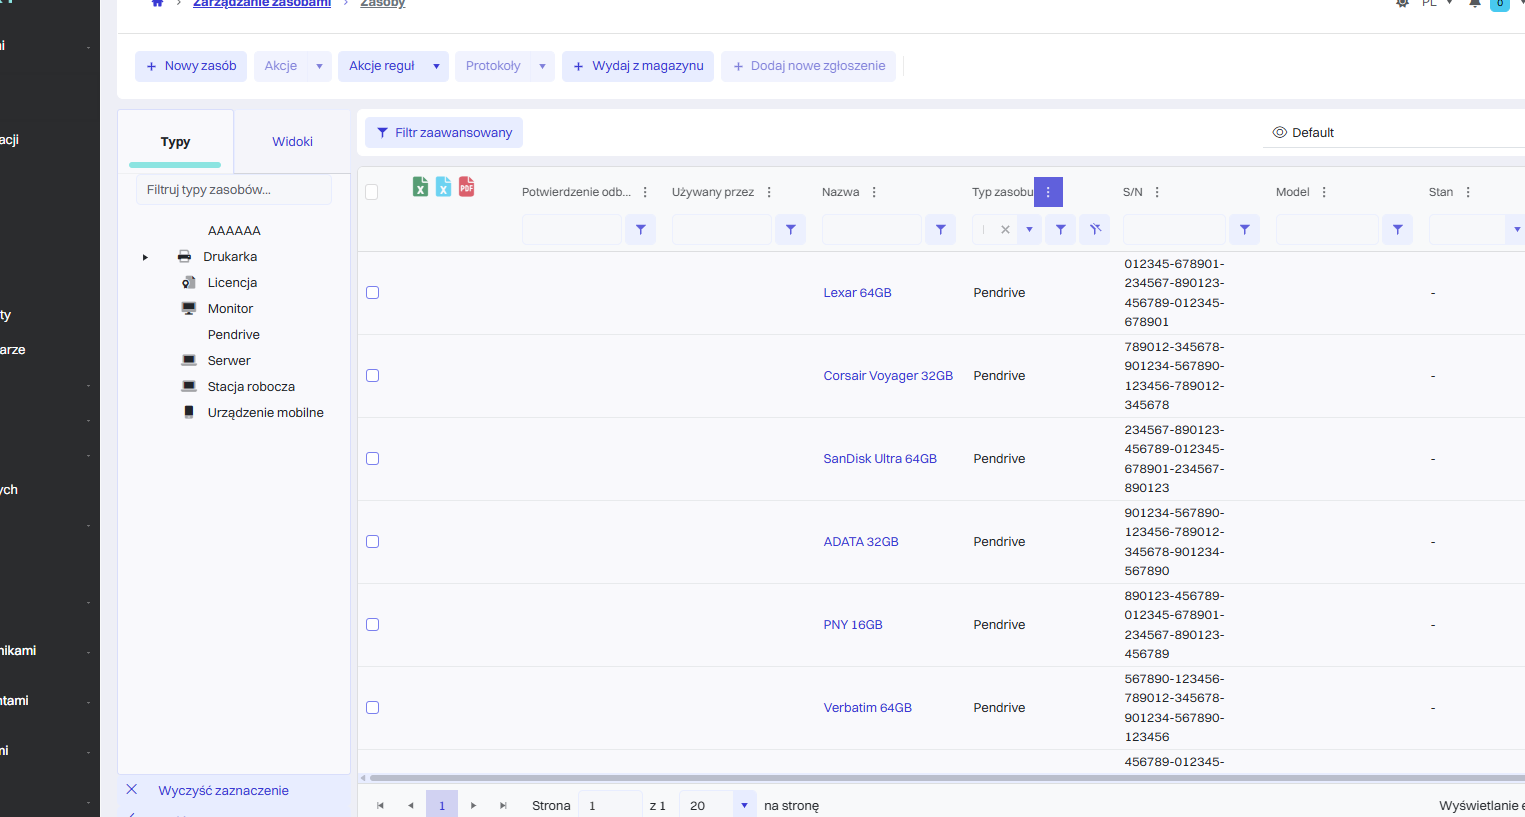Open the Akcje reguł dropdown arrow
1525x817 pixels.
tap(436, 66)
